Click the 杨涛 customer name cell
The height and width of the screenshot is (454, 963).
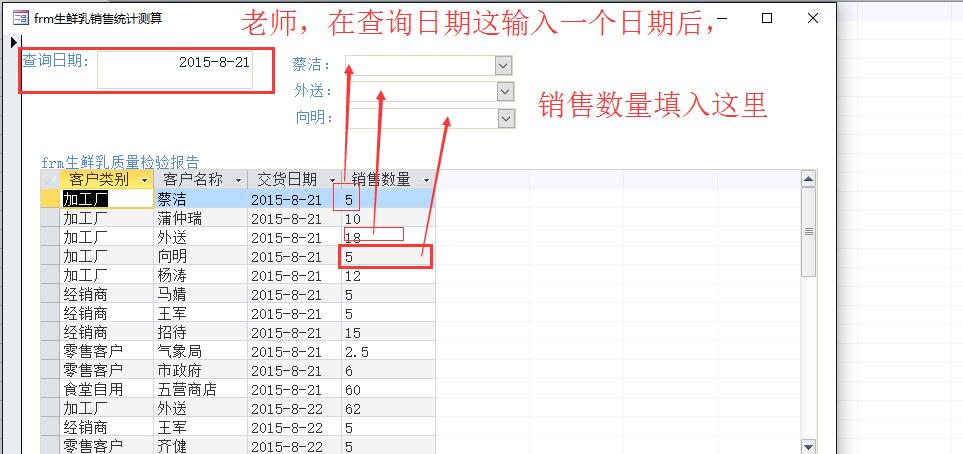click(200, 275)
